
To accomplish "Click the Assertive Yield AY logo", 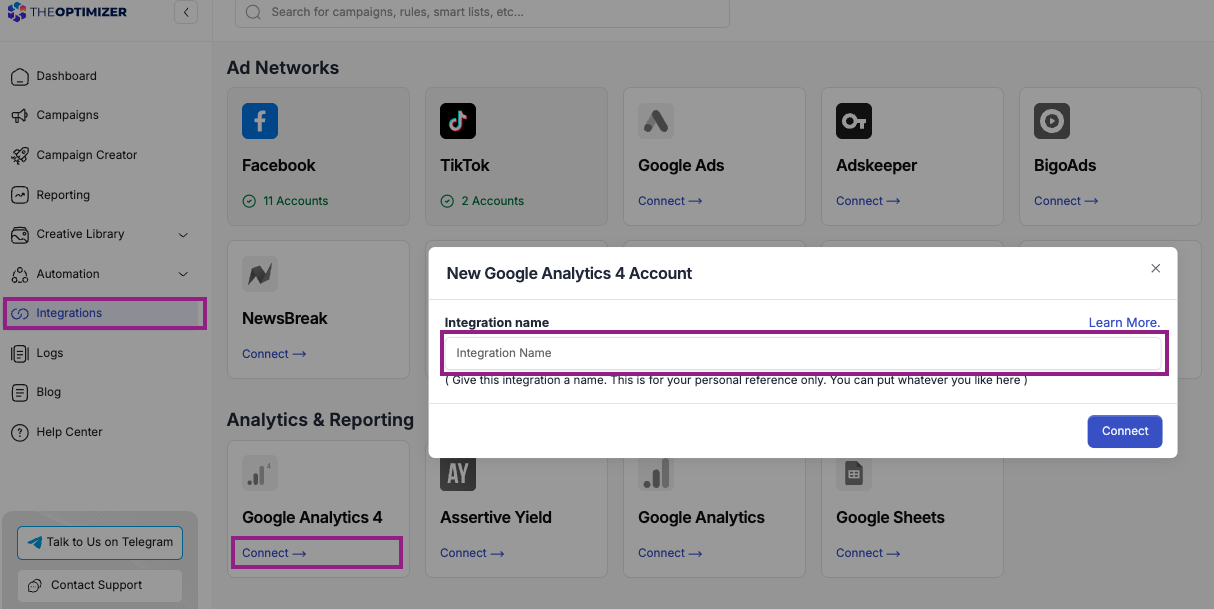I will pos(458,473).
